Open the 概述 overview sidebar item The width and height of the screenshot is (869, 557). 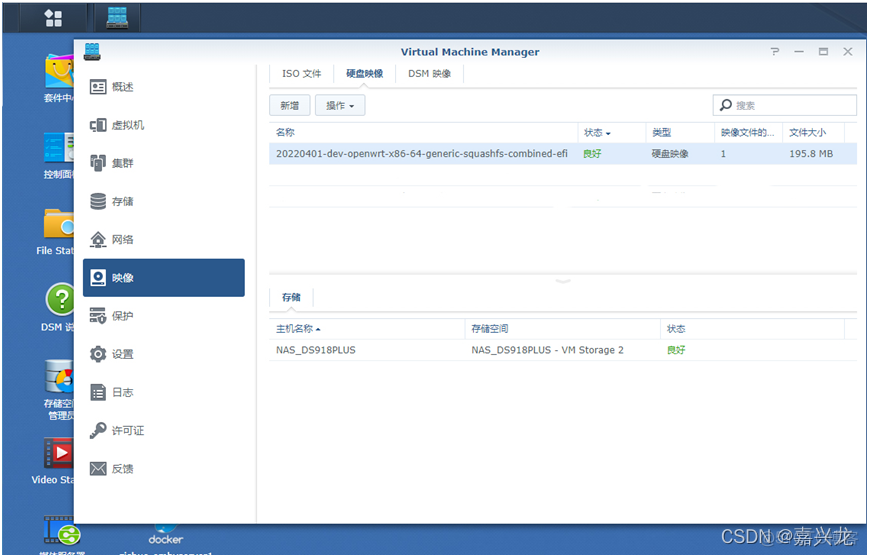163,87
